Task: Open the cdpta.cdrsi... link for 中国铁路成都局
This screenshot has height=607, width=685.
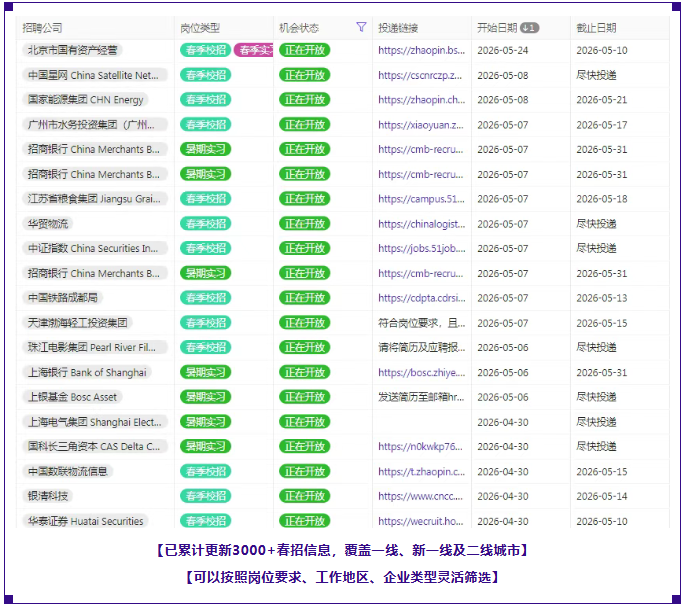Action: click(422, 298)
